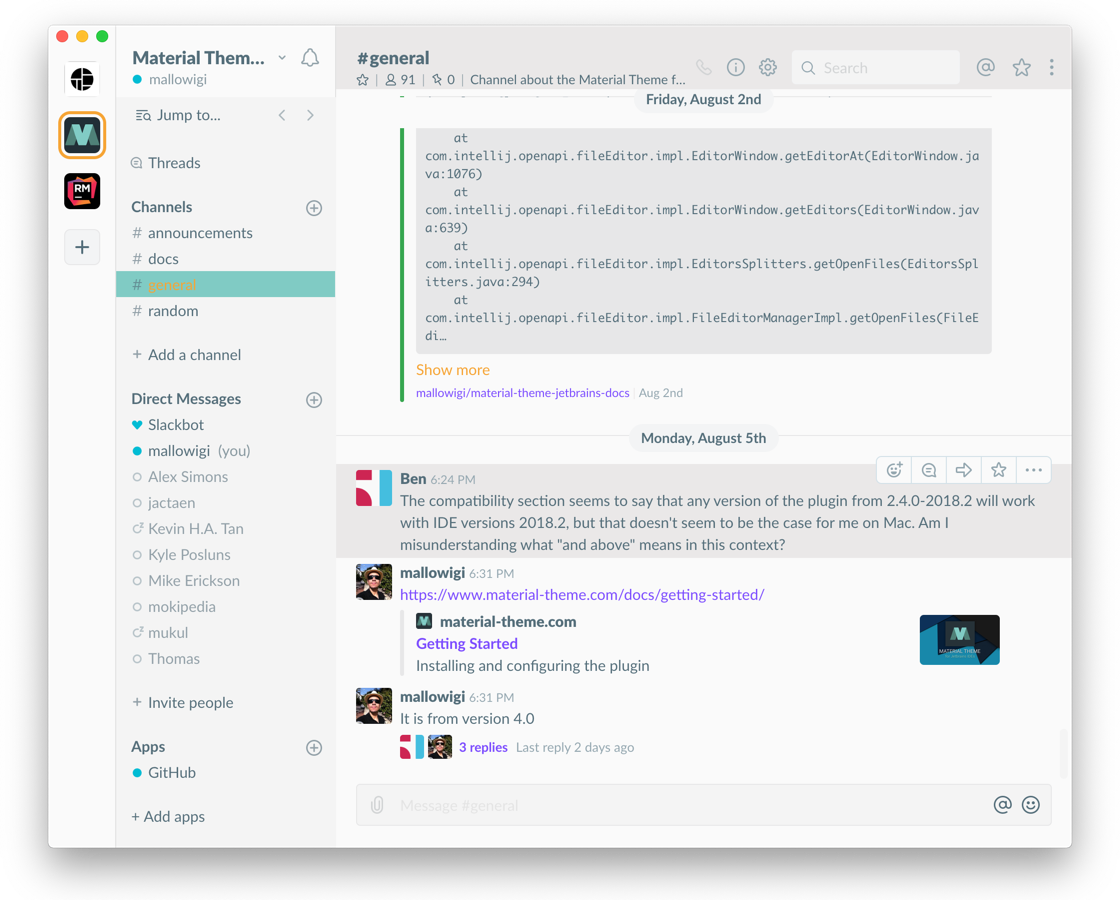Viewport: 1120px width, 900px height.
Task: Start a call with the phone icon
Action: [x=703, y=66]
